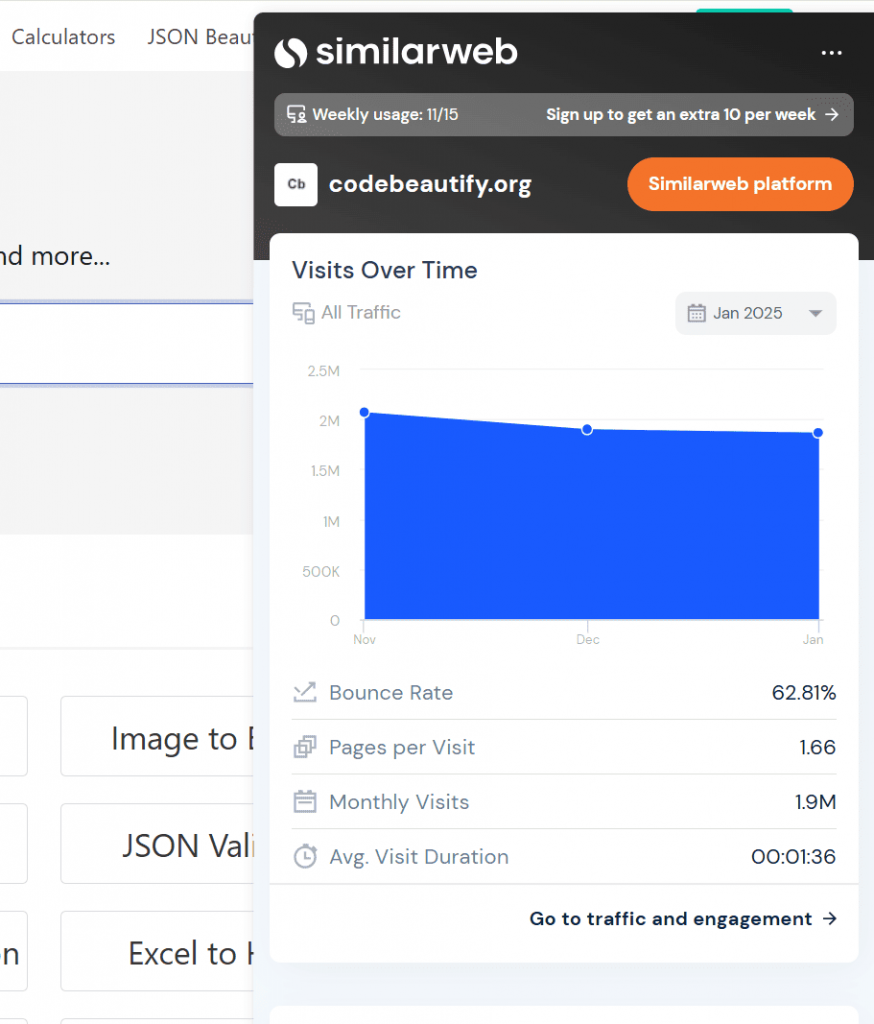The height and width of the screenshot is (1024, 874).
Task: Click the All Traffic devices icon
Action: point(303,313)
